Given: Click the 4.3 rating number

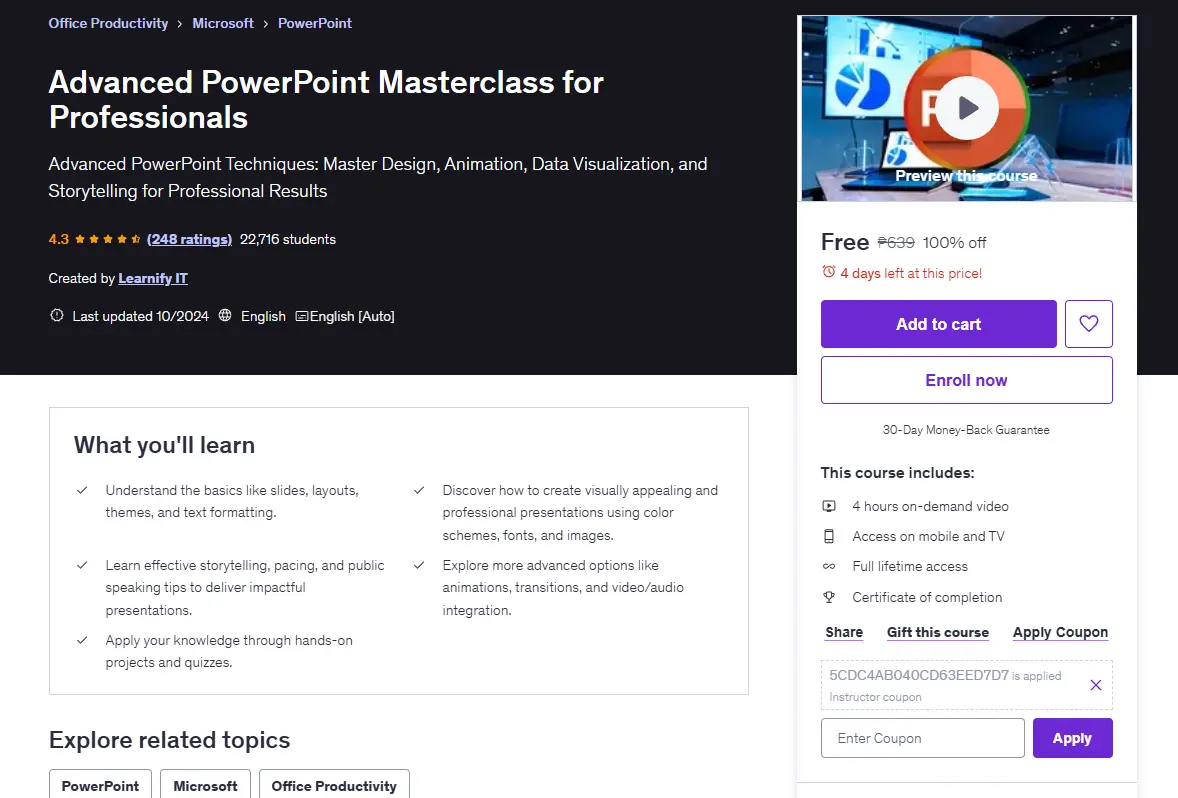Looking at the screenshot, I should point(59,239).
